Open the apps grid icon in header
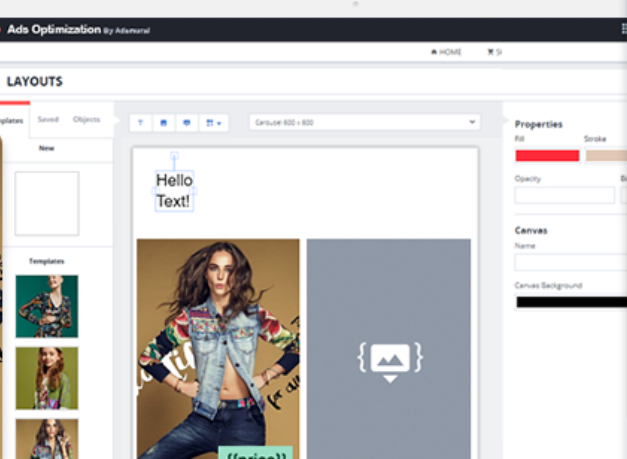The image size is (627, 459). 624,29
